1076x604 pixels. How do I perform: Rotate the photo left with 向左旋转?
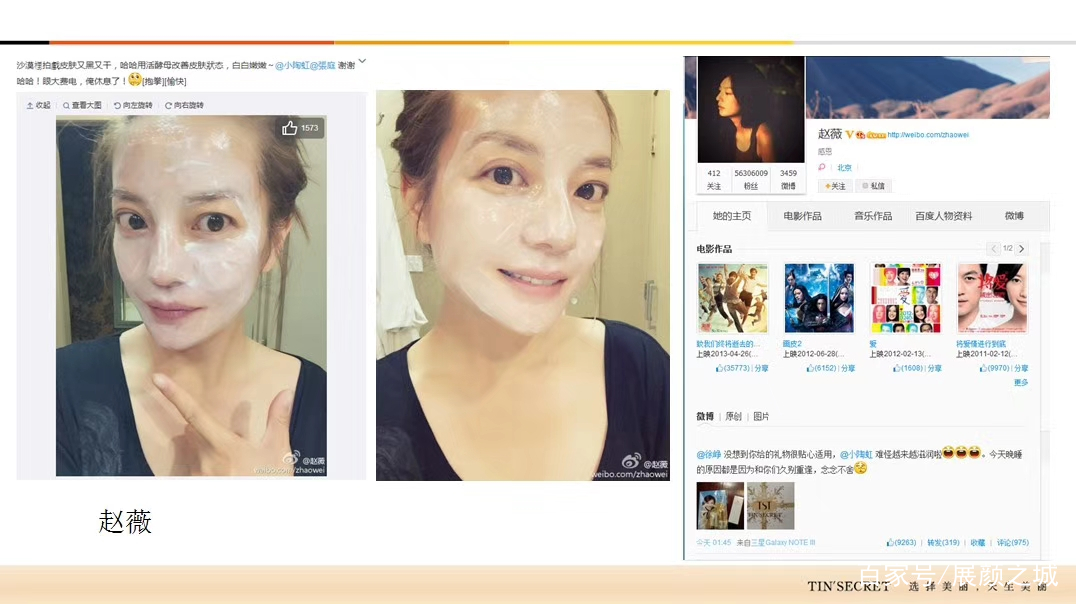[133, 105]
